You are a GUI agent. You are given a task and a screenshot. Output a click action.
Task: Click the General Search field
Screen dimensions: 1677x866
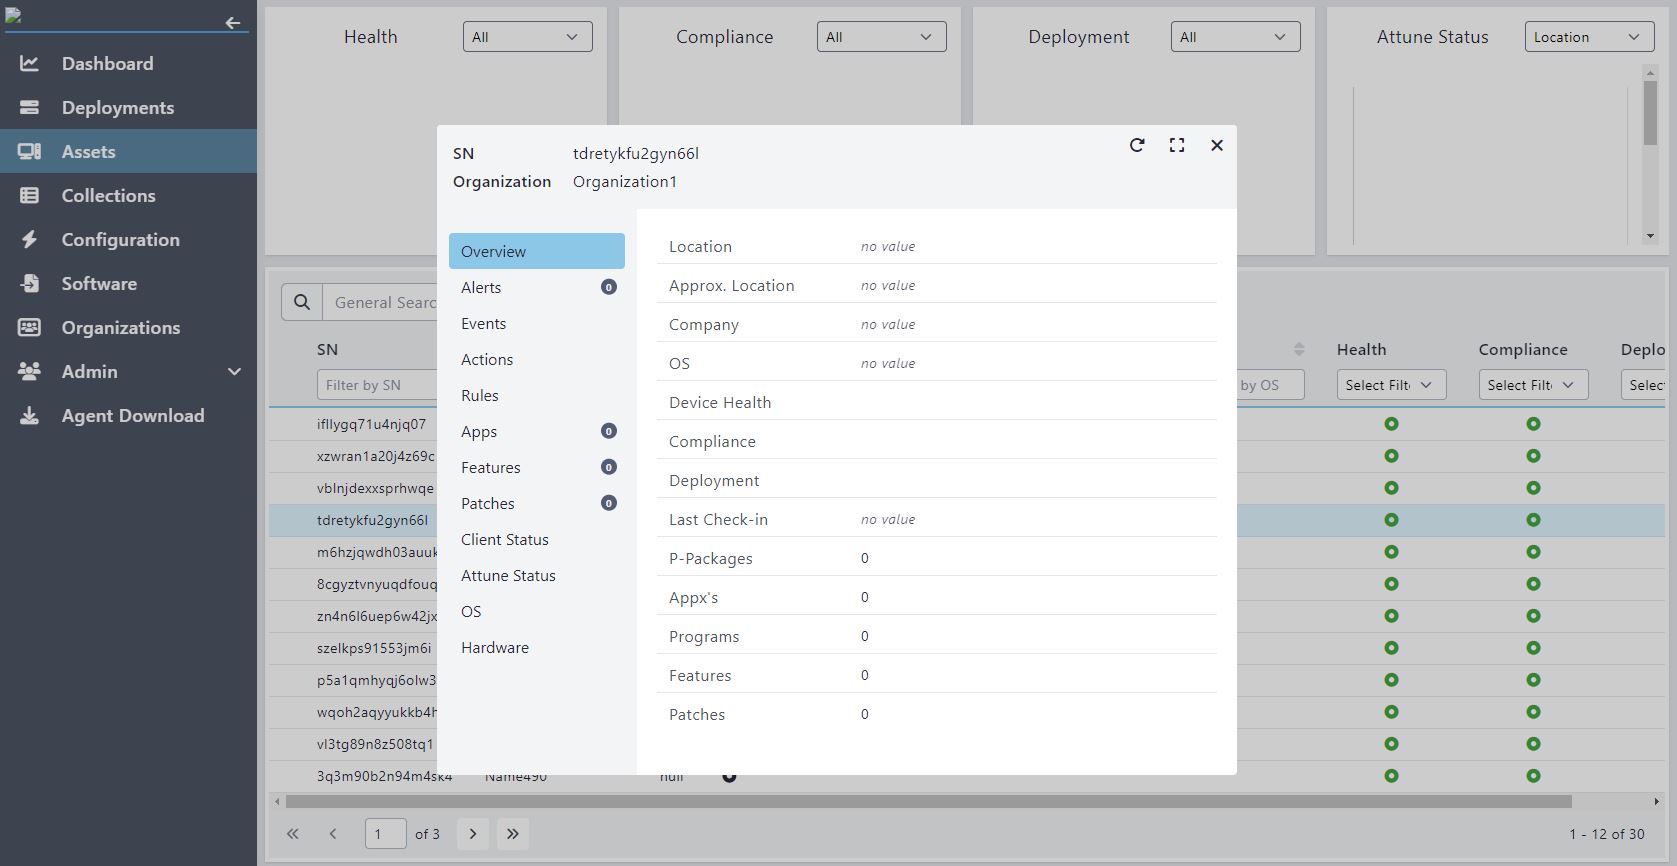[380, 302]
